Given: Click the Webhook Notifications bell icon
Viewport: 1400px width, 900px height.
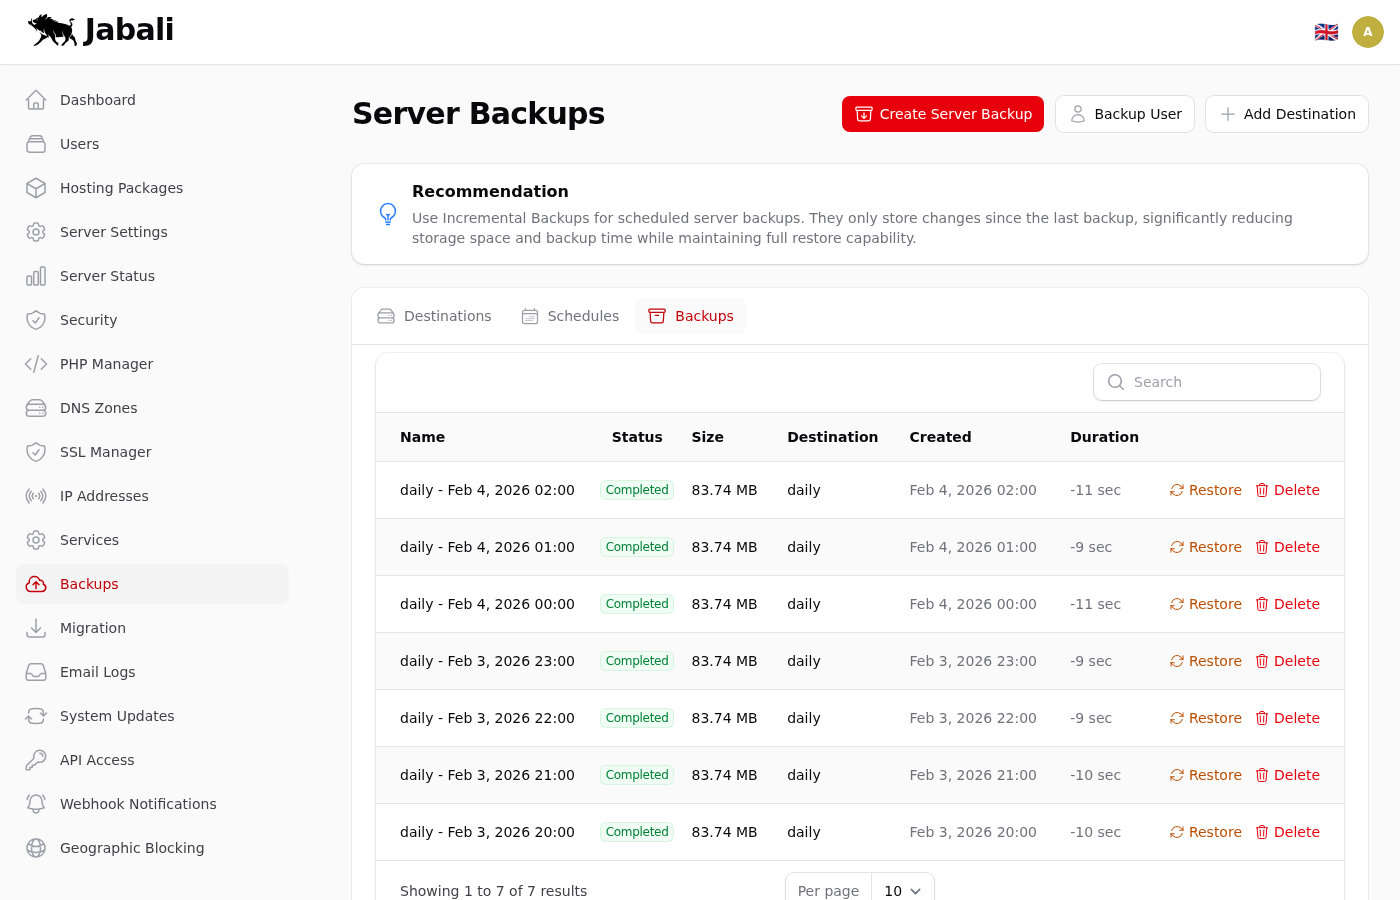Looking at the screenshot, I should [36, 804].
